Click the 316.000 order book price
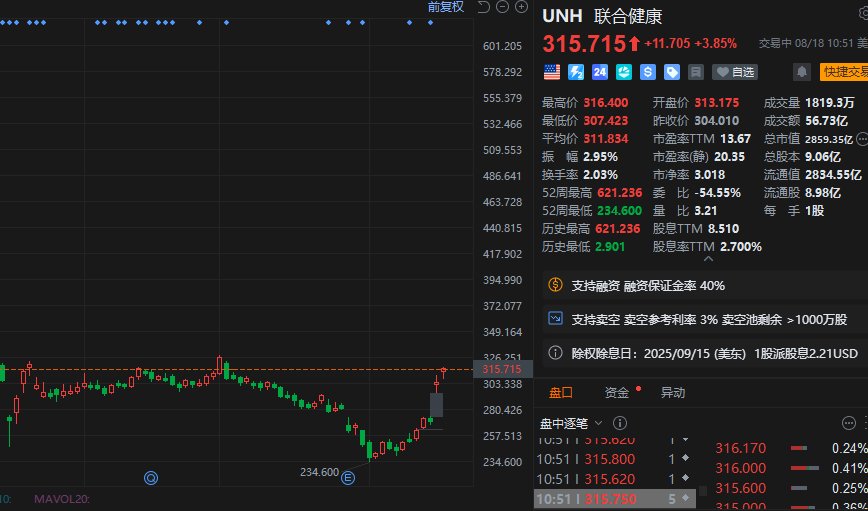 [741, 468]
